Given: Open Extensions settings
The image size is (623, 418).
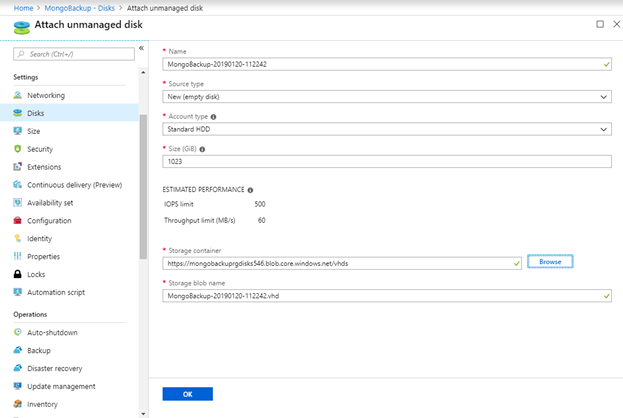Looking at the screenshot, I should click(x=44, y=167).
